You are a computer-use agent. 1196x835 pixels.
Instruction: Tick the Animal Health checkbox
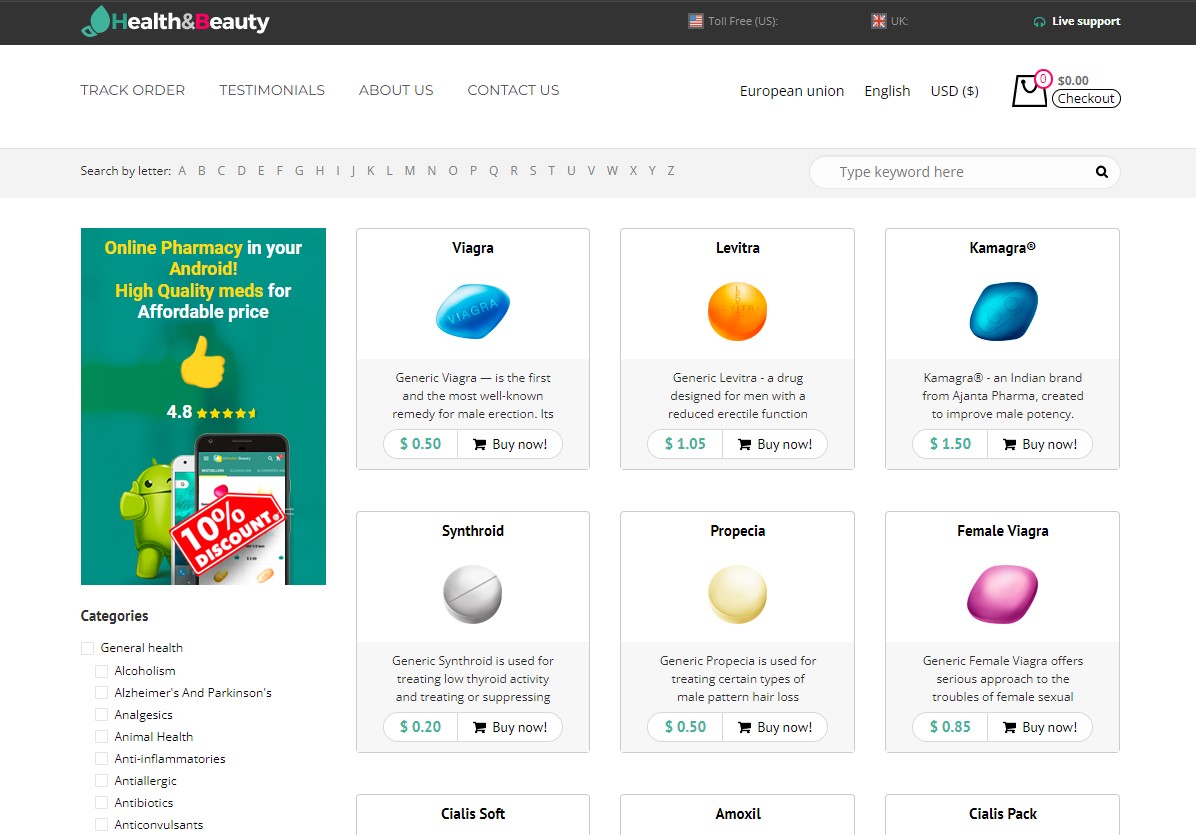point(101,737)
